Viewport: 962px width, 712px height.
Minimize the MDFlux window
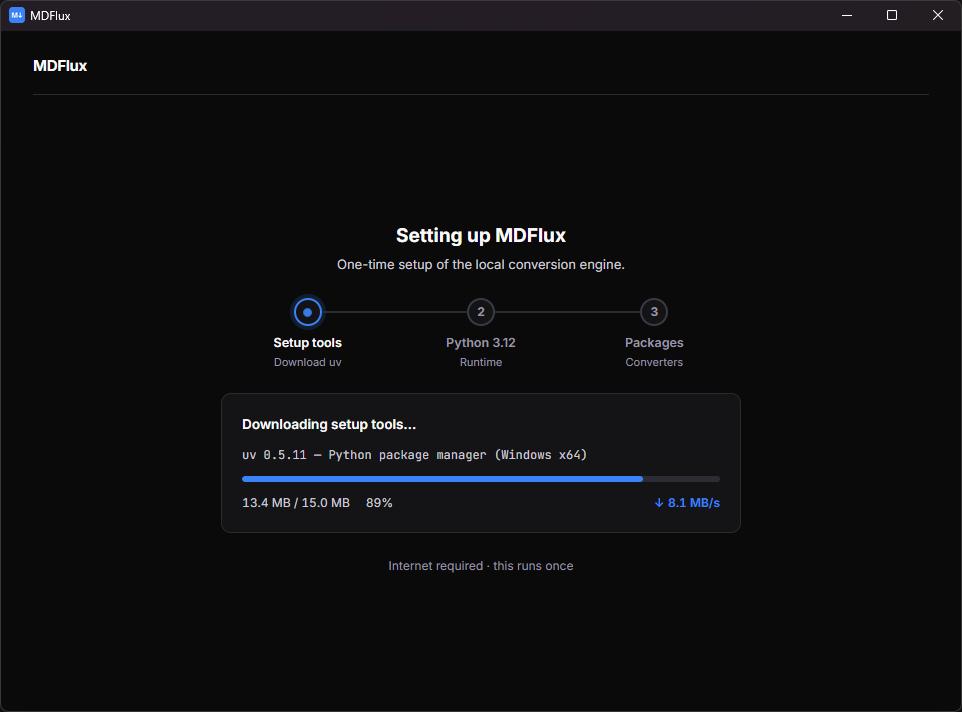(x=847, y=15)
